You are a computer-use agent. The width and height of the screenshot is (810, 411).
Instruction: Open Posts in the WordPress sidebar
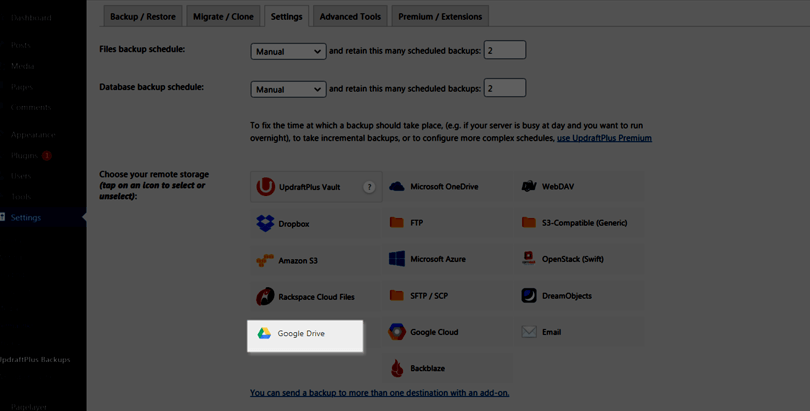pyautogui.click(x=21, y=45)
